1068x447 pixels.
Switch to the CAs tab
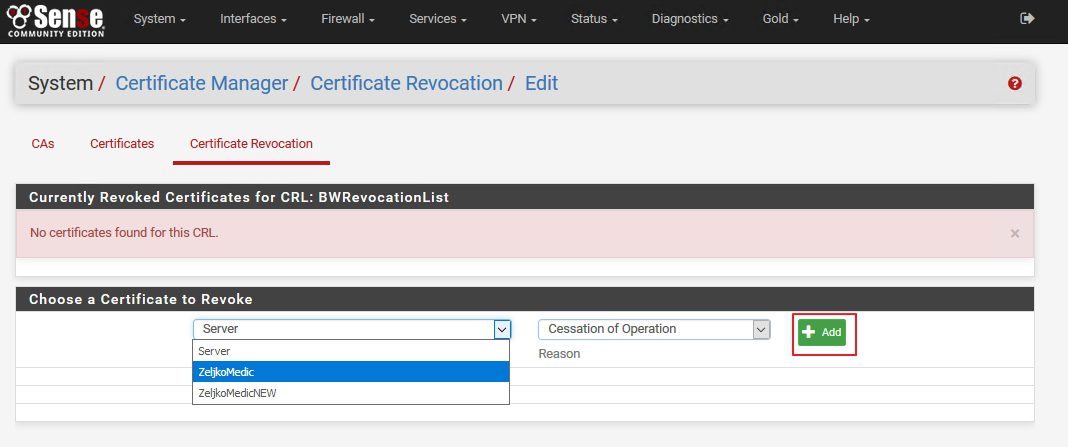[x=43, y=144]
